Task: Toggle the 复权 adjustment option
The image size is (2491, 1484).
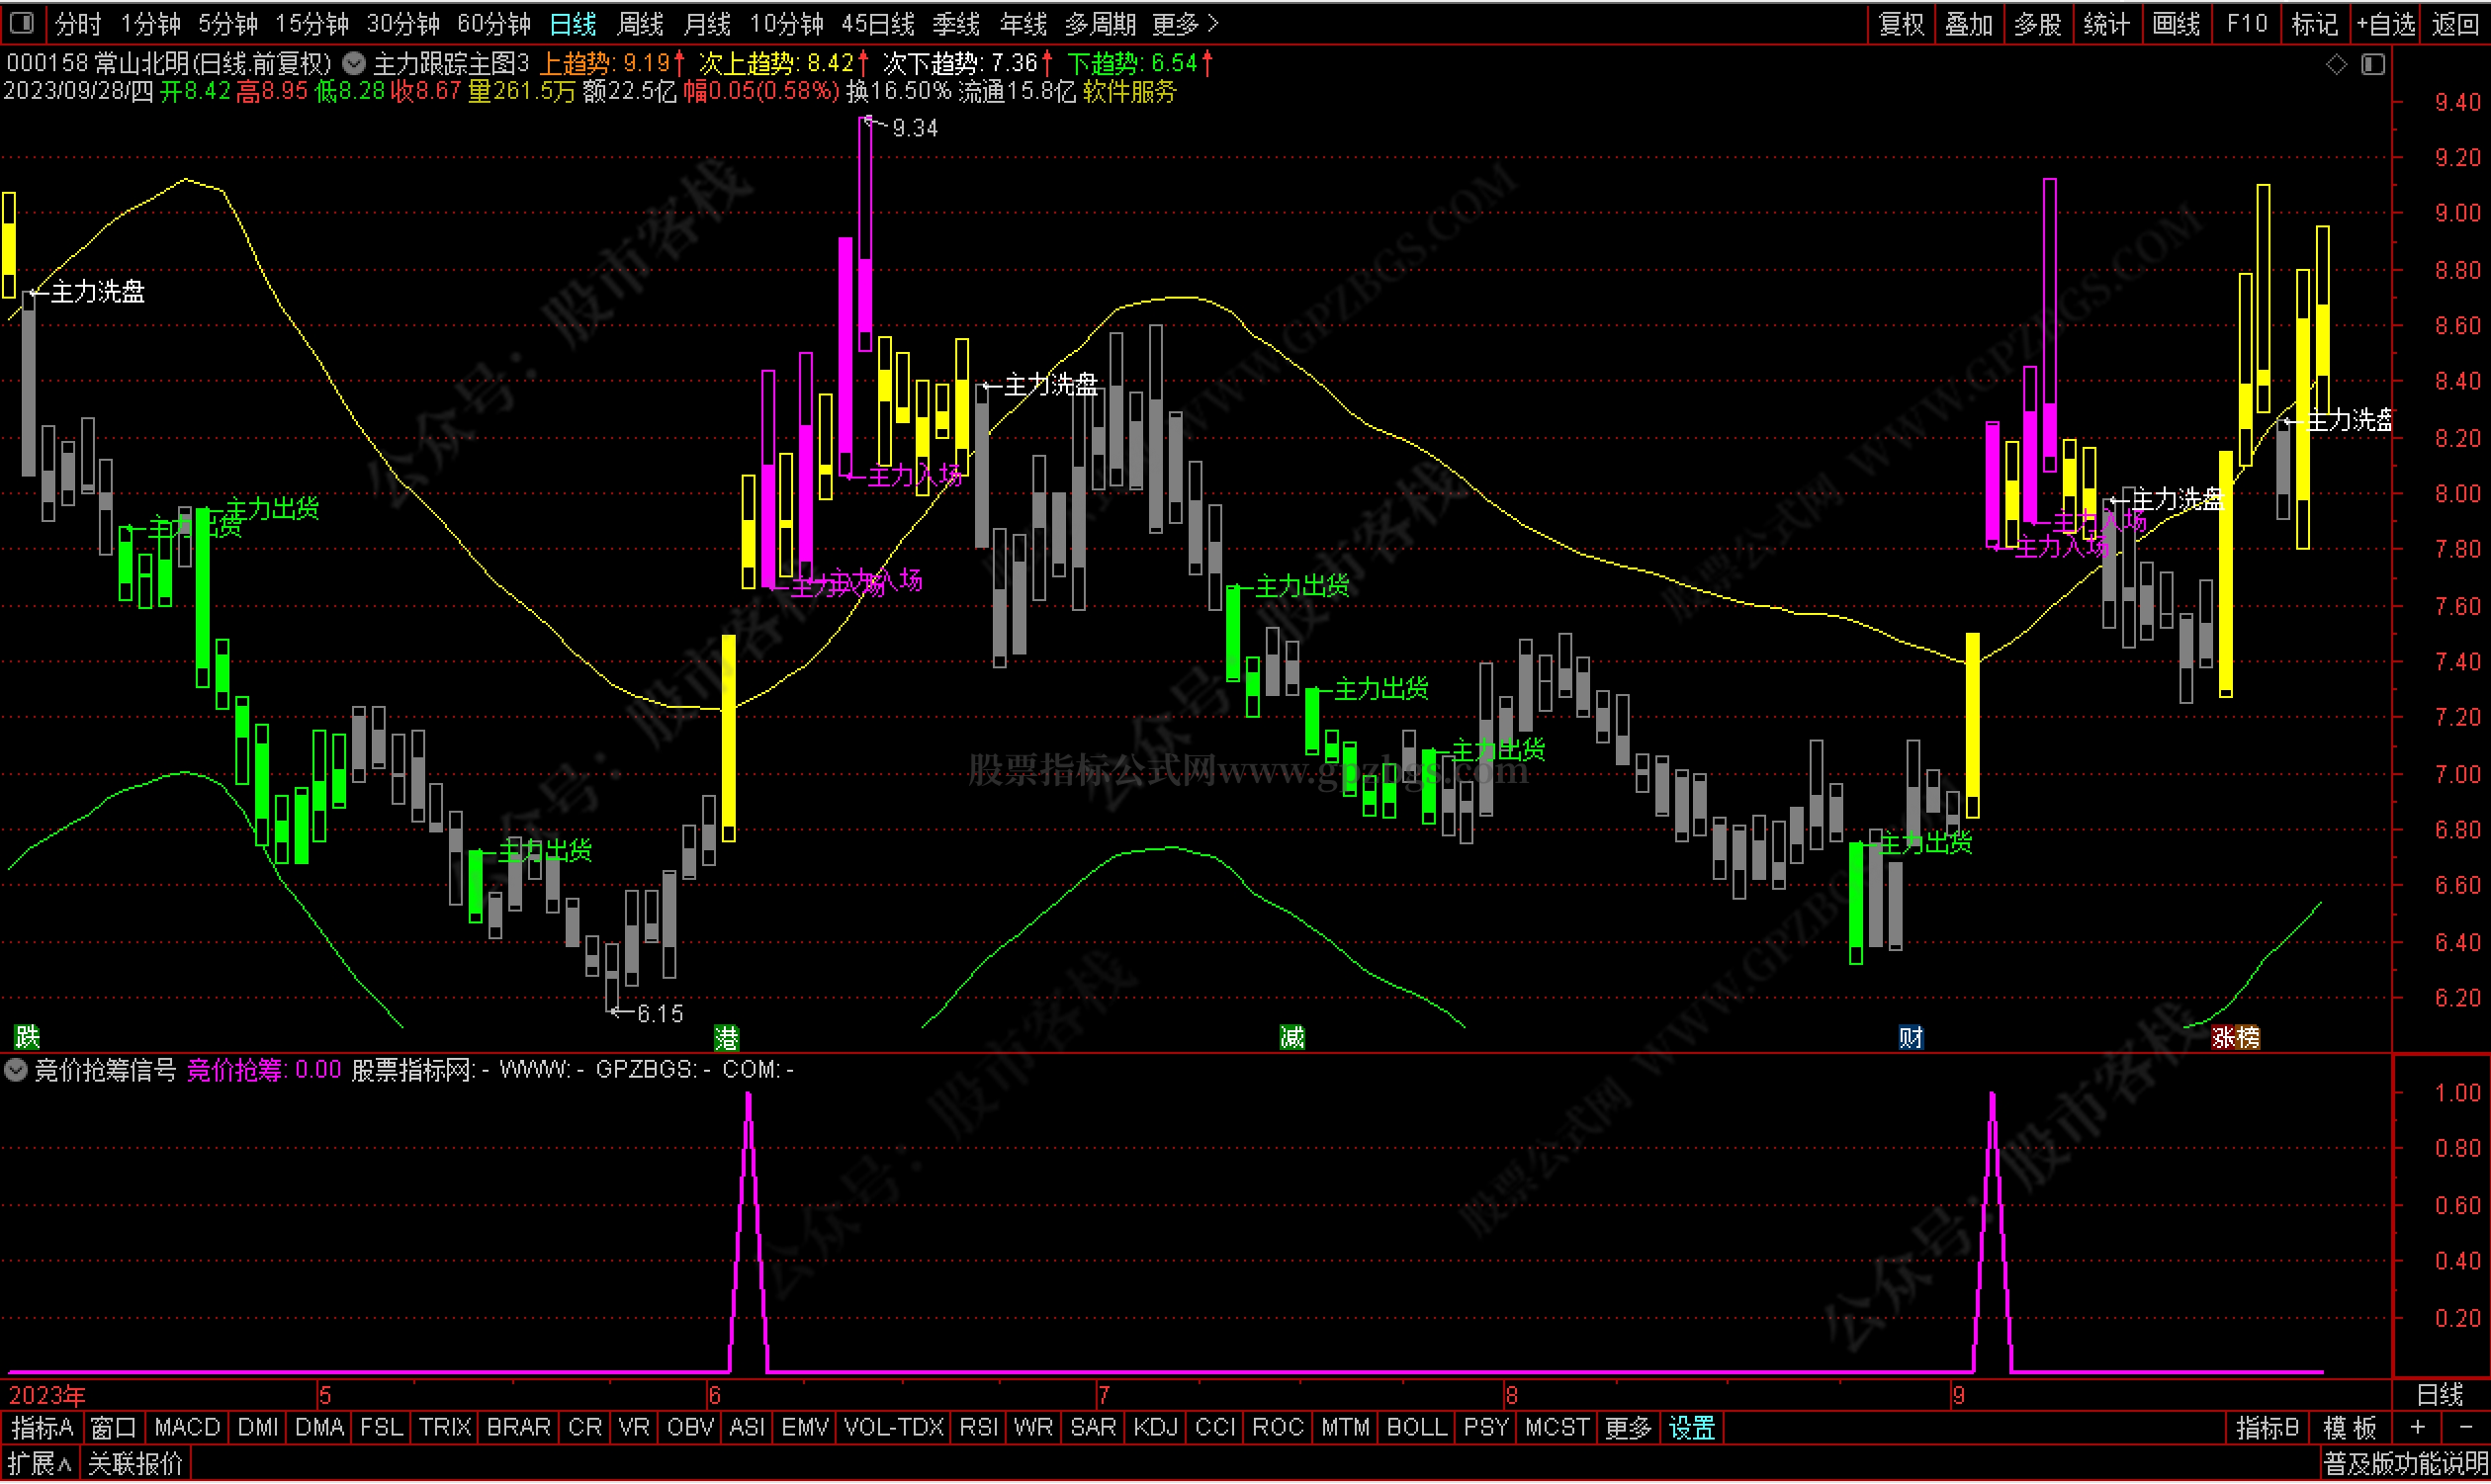Action: click(x=1901, y=23)
